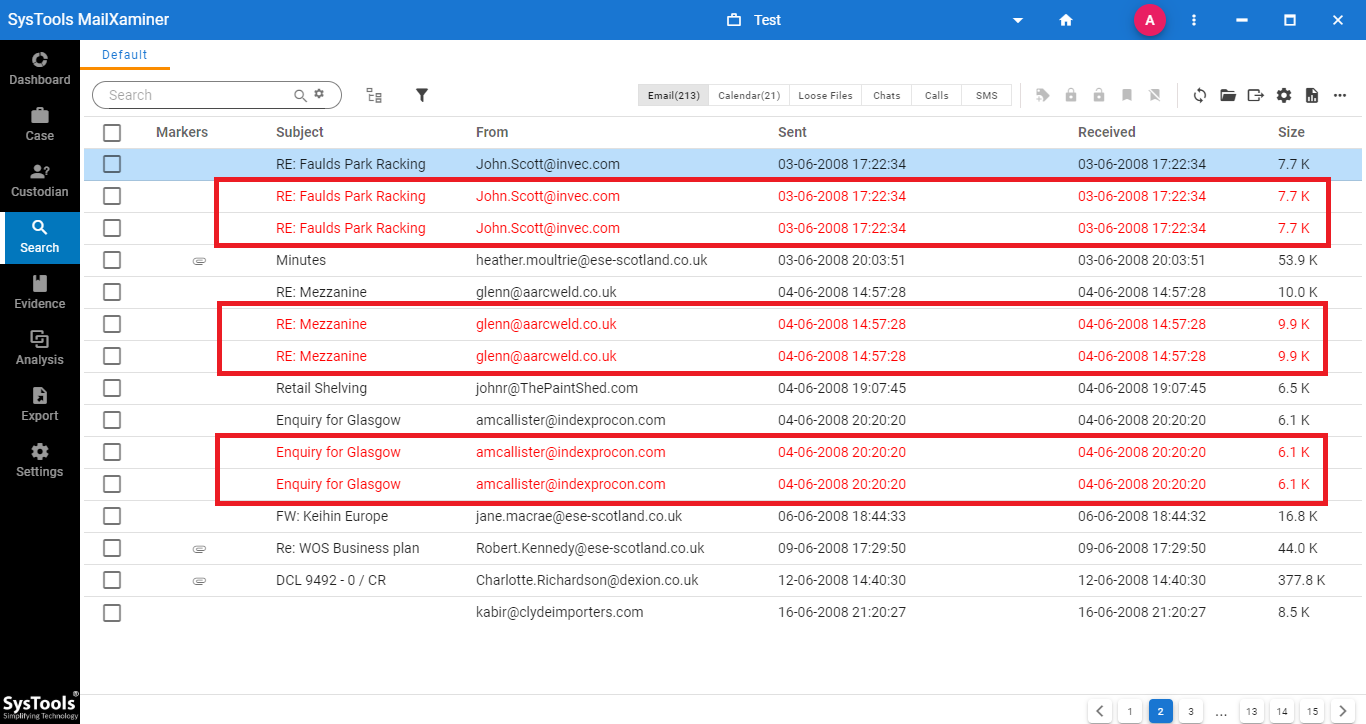Open the Evidence sidebar section
Image resolution: width=1366 pixels, height=724 pixels.
pyautogui.click(x=40, y=293)
